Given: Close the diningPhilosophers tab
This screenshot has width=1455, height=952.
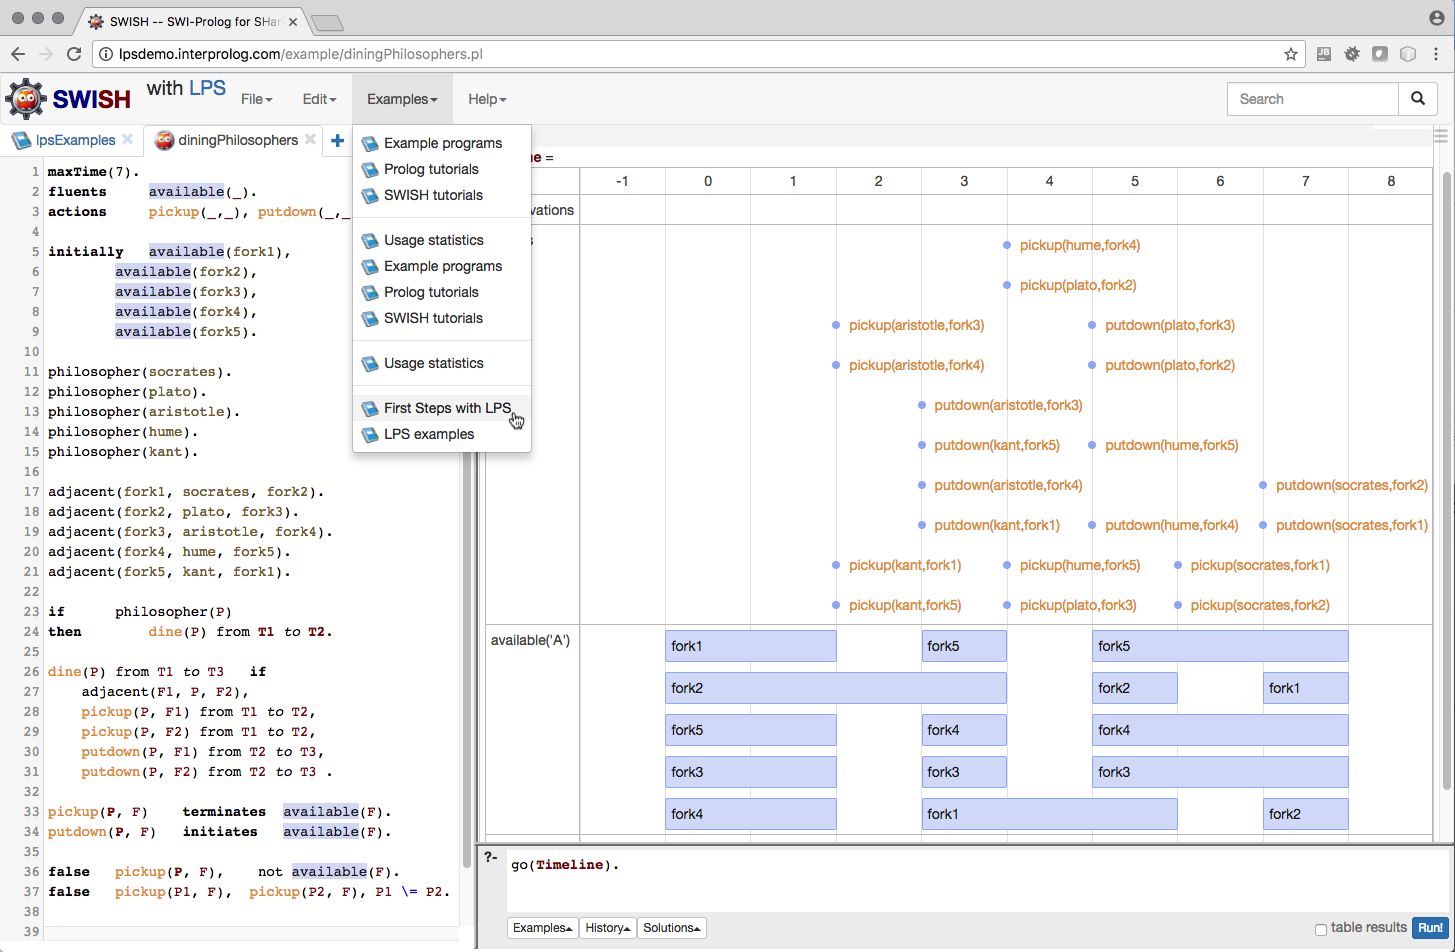Looking at the screenshot, I should point(310,140).
